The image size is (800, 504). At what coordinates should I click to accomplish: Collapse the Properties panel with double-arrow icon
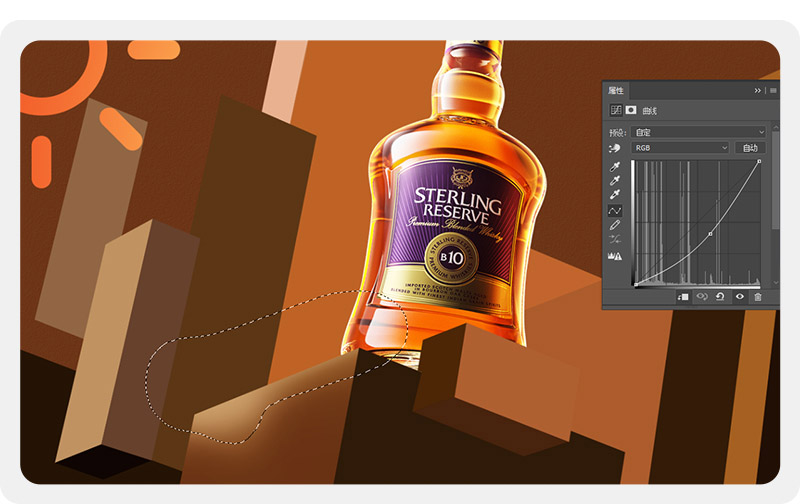pos(758,90)
